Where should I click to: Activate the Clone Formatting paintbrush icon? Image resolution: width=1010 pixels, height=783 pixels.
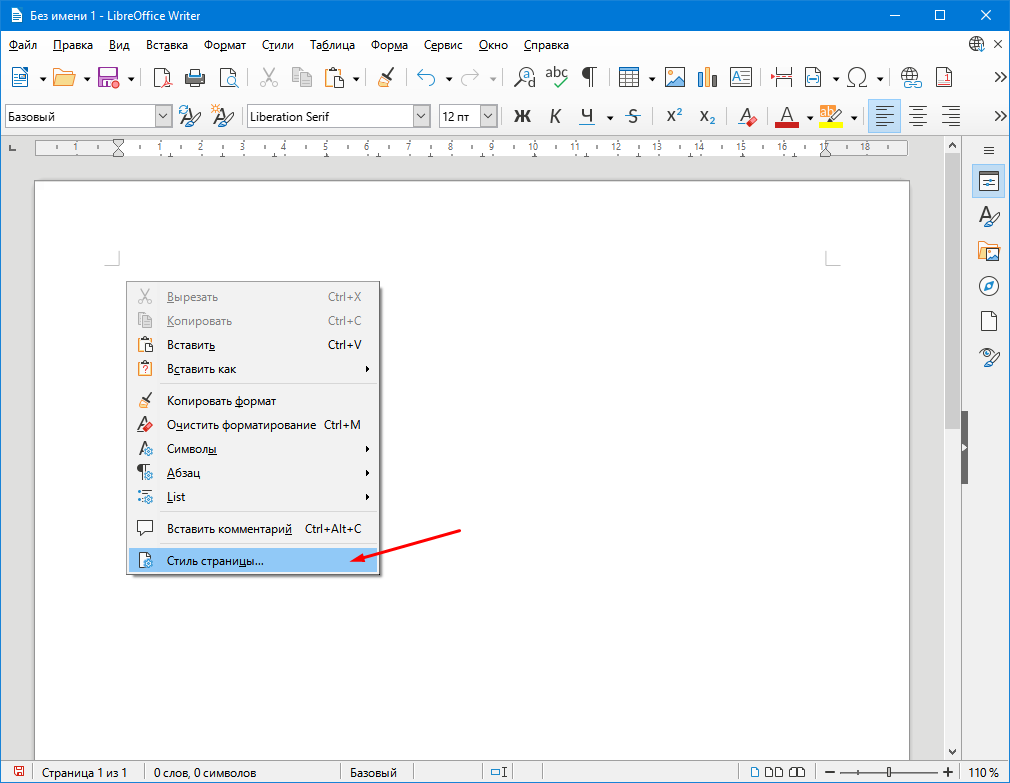pos(386,78)
